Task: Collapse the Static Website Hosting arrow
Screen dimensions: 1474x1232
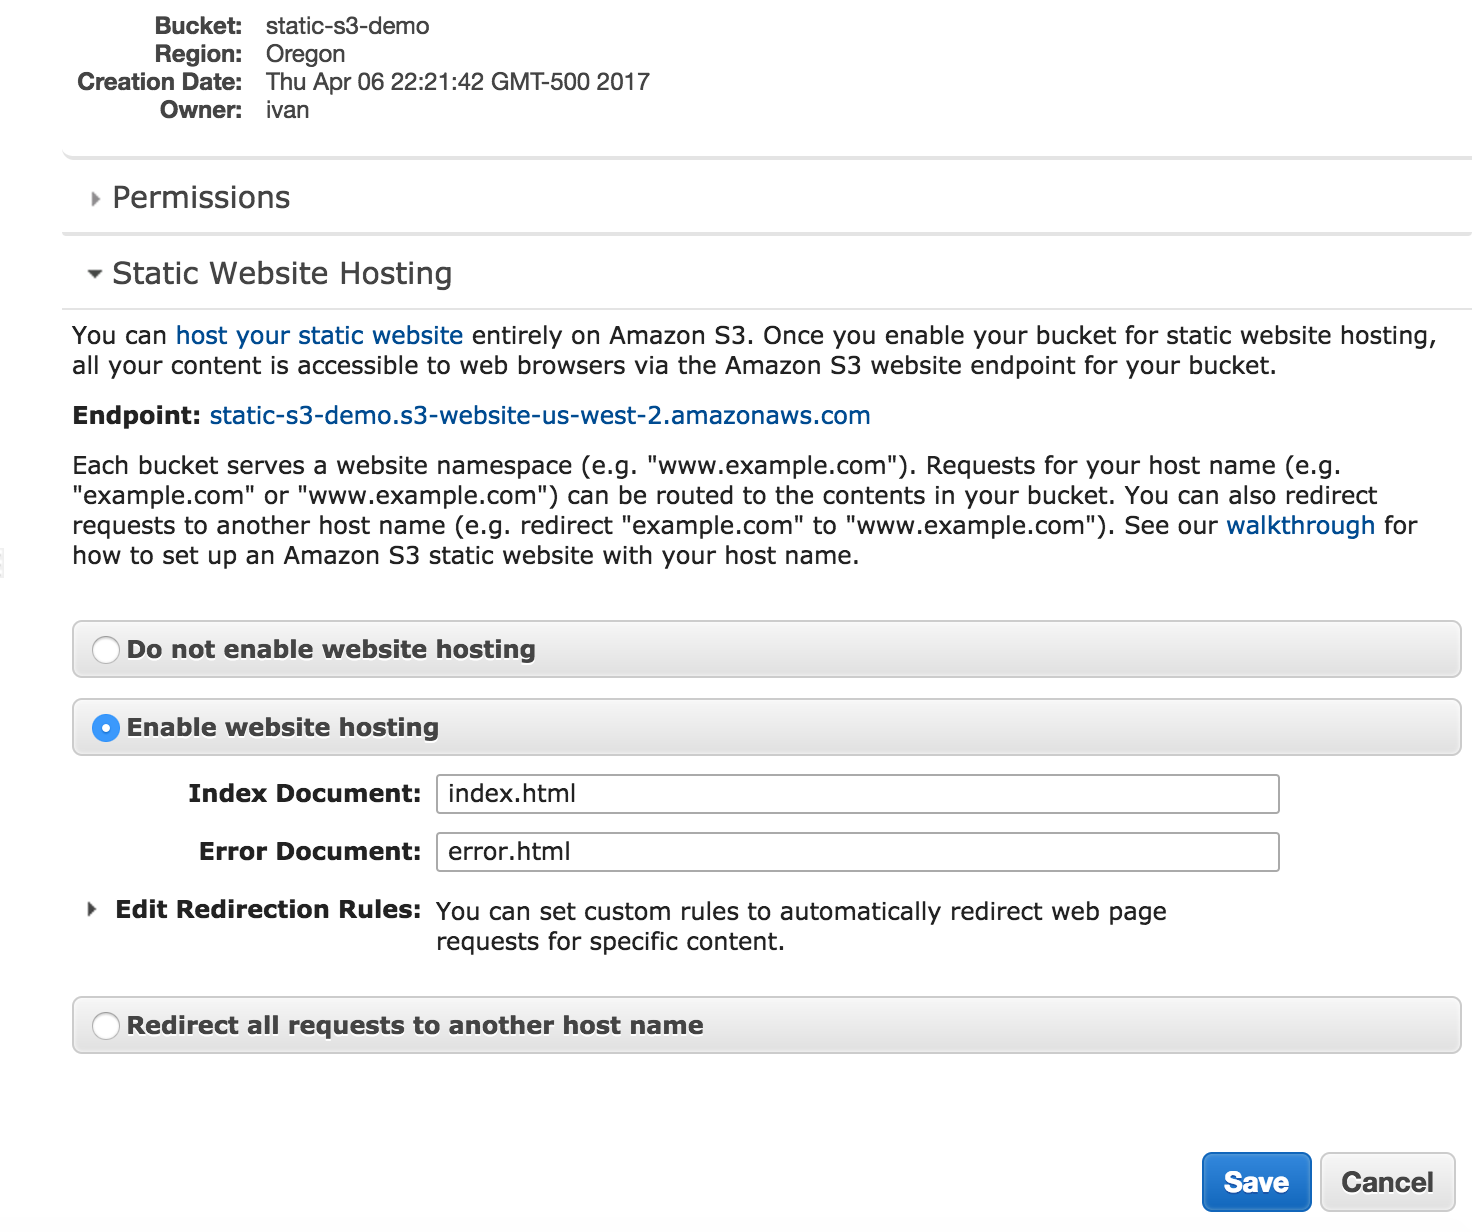Action: pyautogui.click(x=95, y=273)
